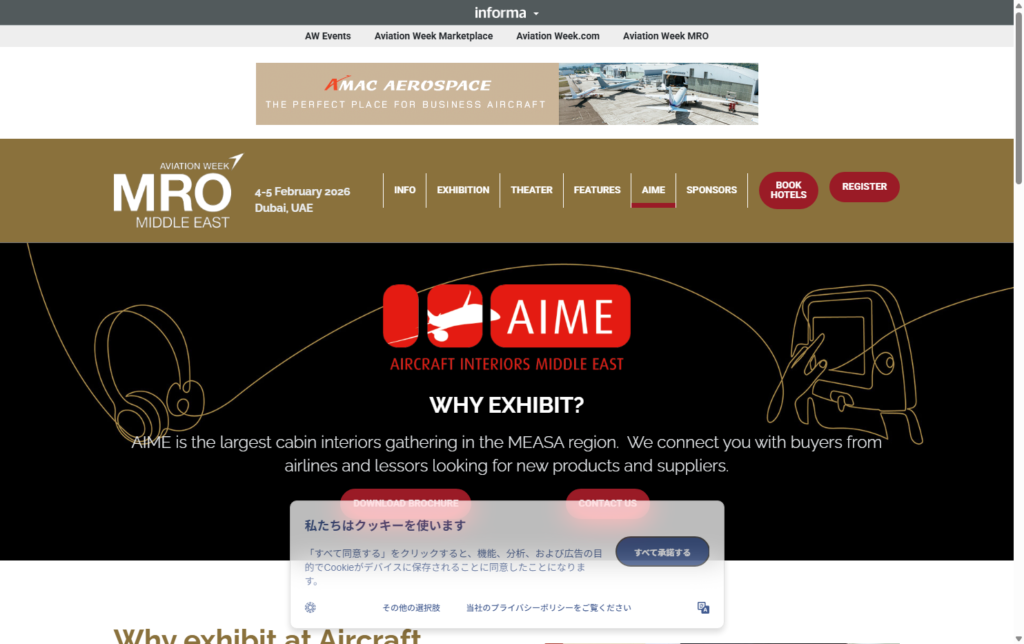Screen dimensions: 1024x644
Task: Click the CONTACT US button
Action: (607, 503)
